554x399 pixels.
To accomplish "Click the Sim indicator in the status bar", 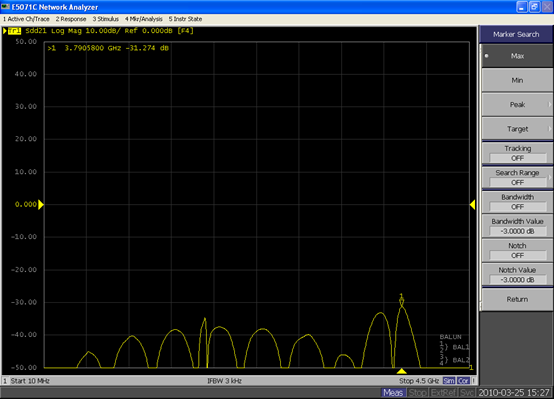I will pos(449,381).
